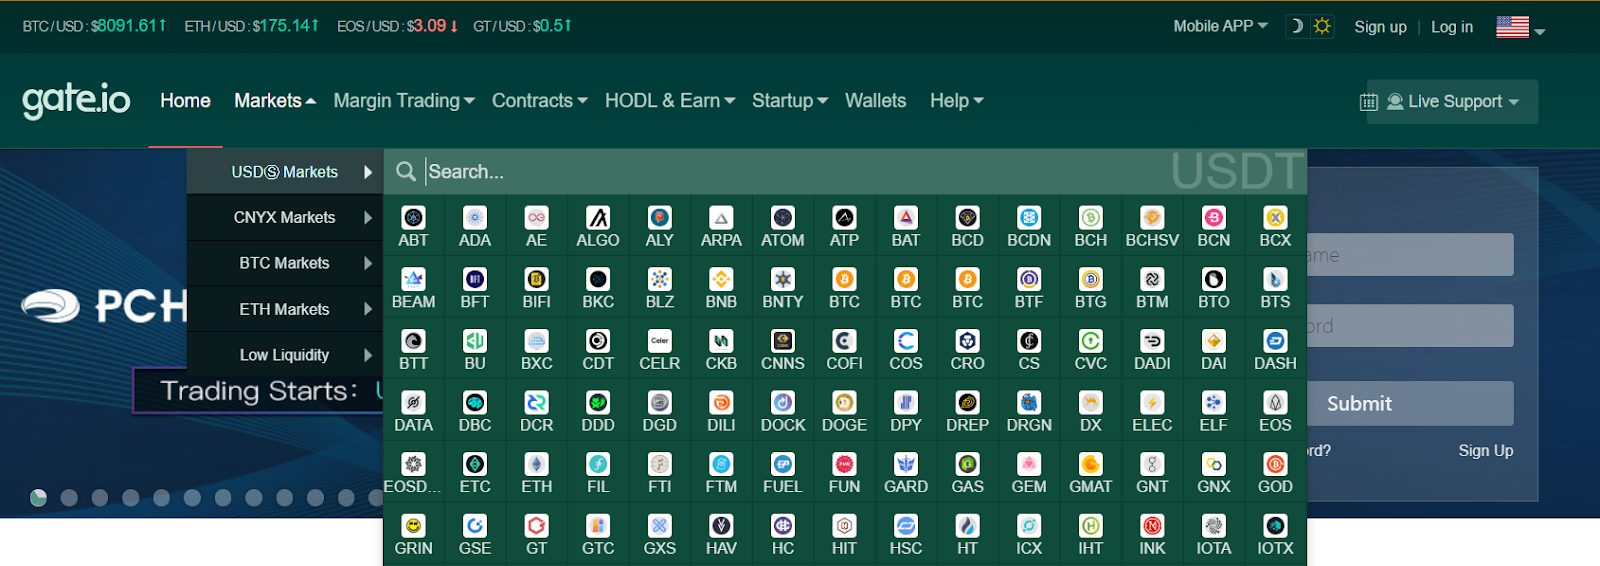Click Sign Up link below form
This screenshot has width=1600, height=566.
tap(1485, 451)
